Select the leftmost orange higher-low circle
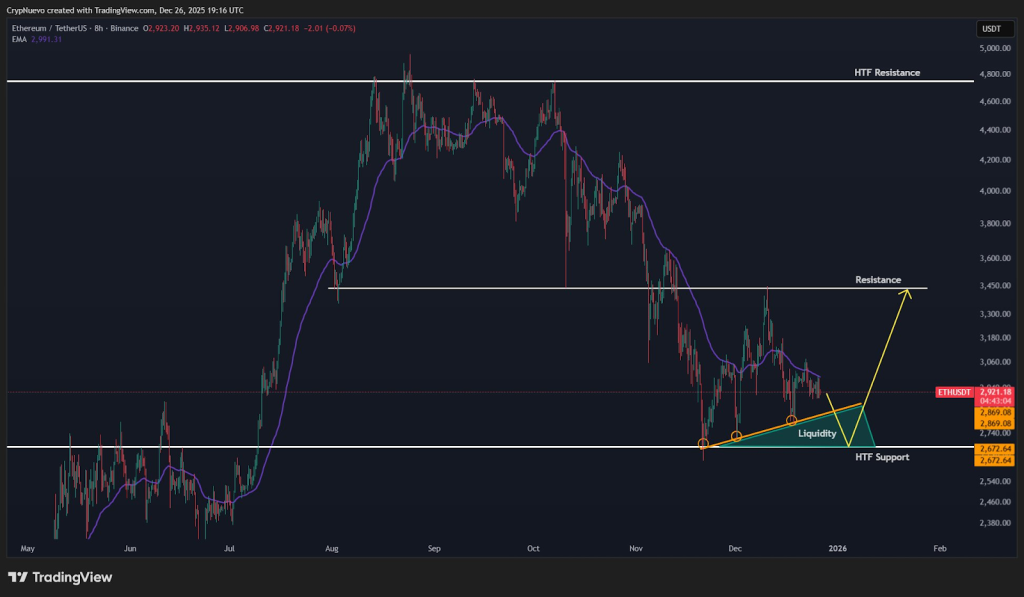The width and height of the screenshot is (1024, 597). pos(704,441)
